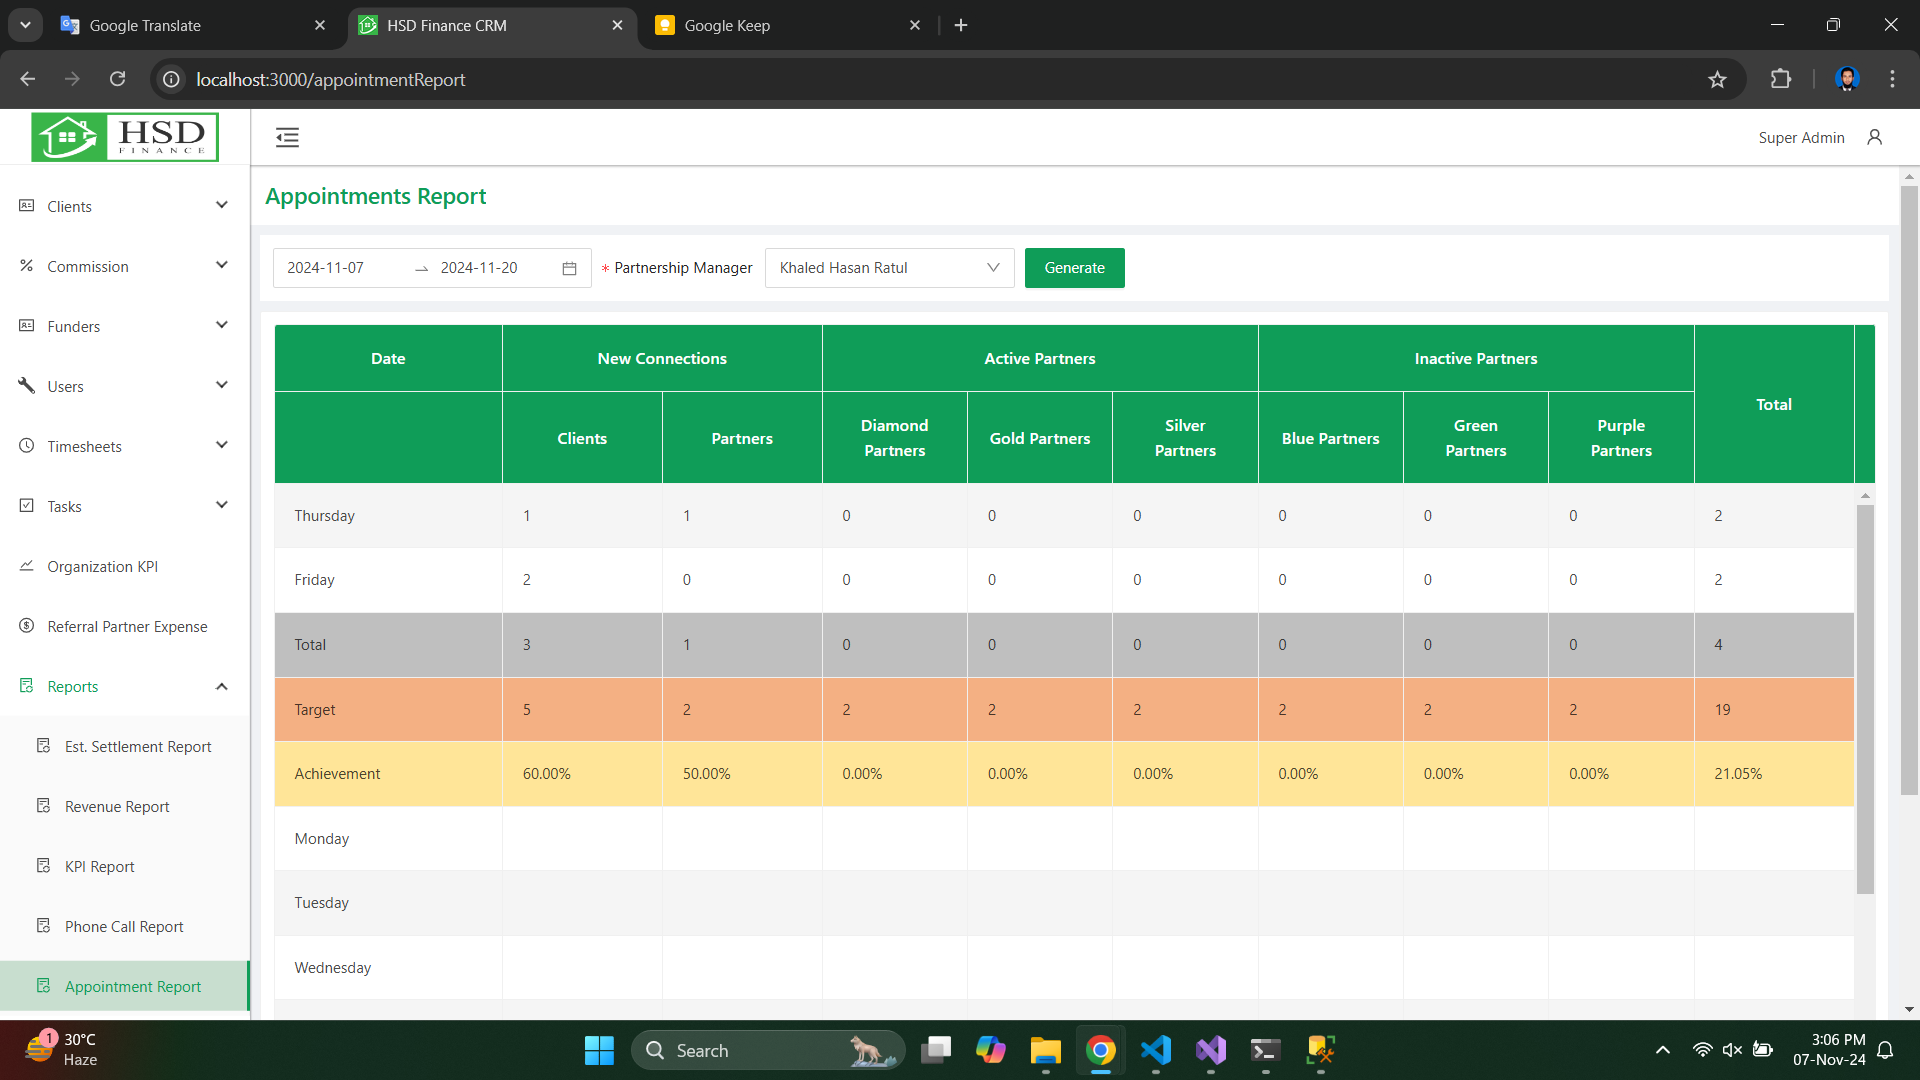Open KPI Report in the sidebar
The image size is (1920, 1080).
pyautogui.click(x=99, y=867)
